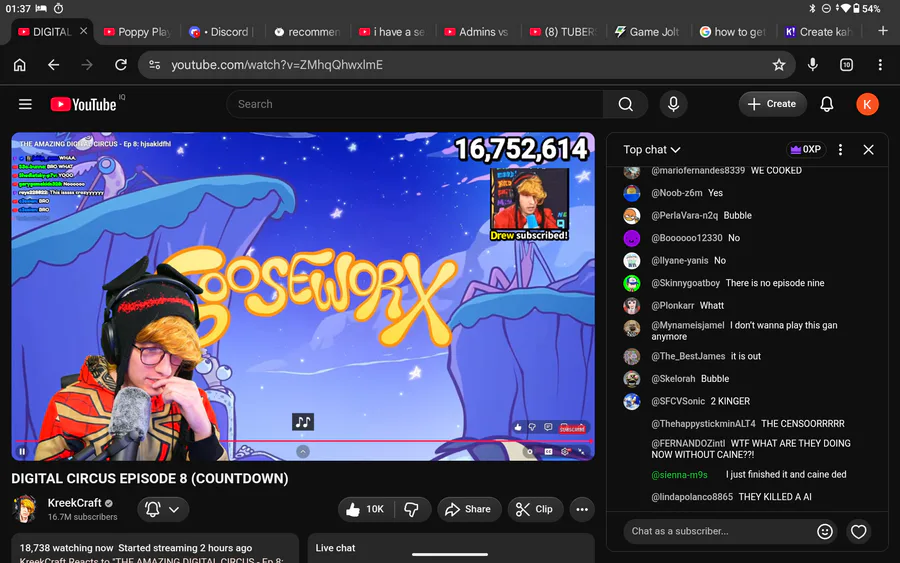The image size is (900, 563).
Task: Switch to the 'how to get' tab
Action: [x=733, y=32]
